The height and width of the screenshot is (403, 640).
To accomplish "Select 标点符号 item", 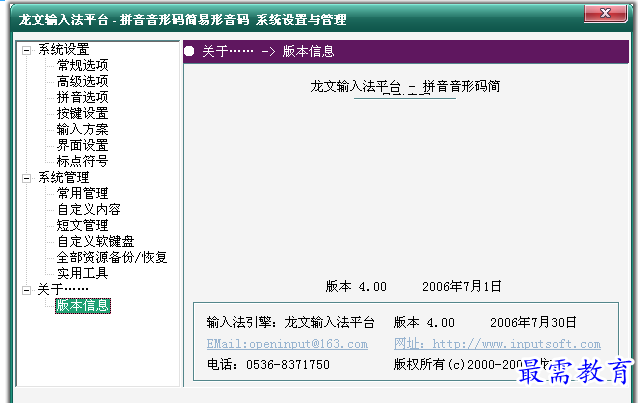I will [x=82, y=161].
